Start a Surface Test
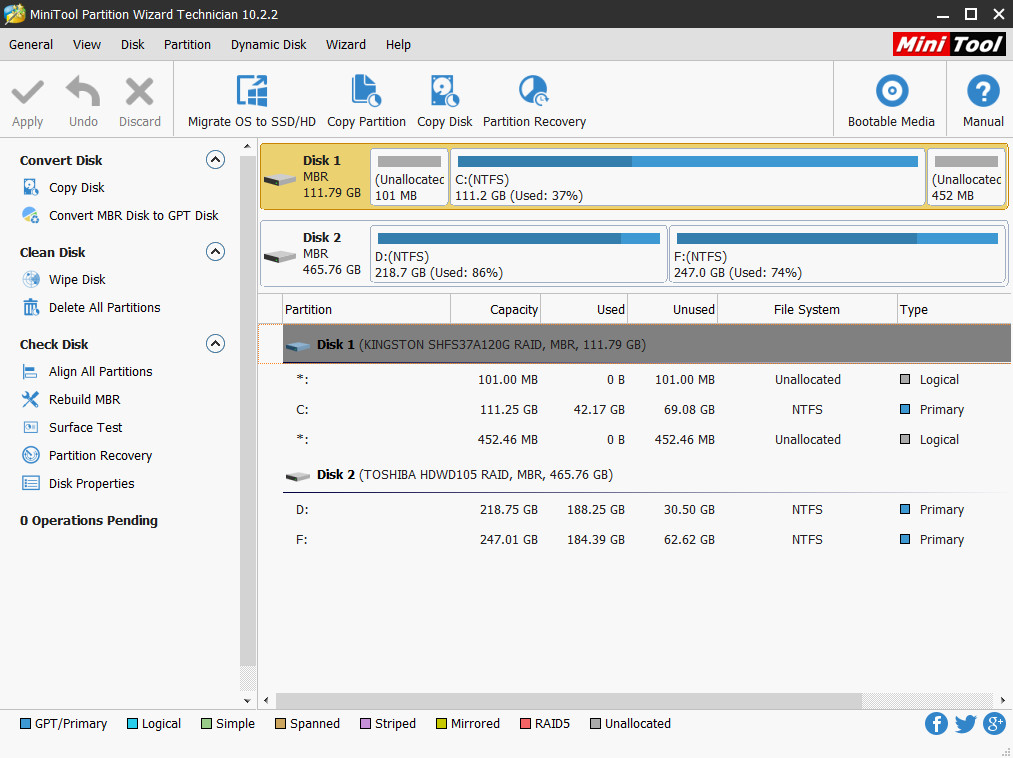 tap(85, 427)
